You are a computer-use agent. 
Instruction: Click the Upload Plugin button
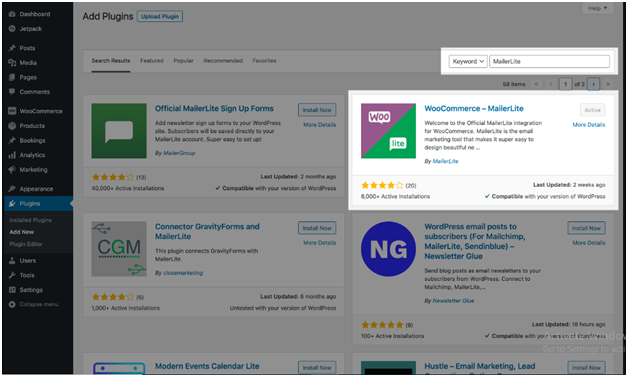(x=160, y=16)
